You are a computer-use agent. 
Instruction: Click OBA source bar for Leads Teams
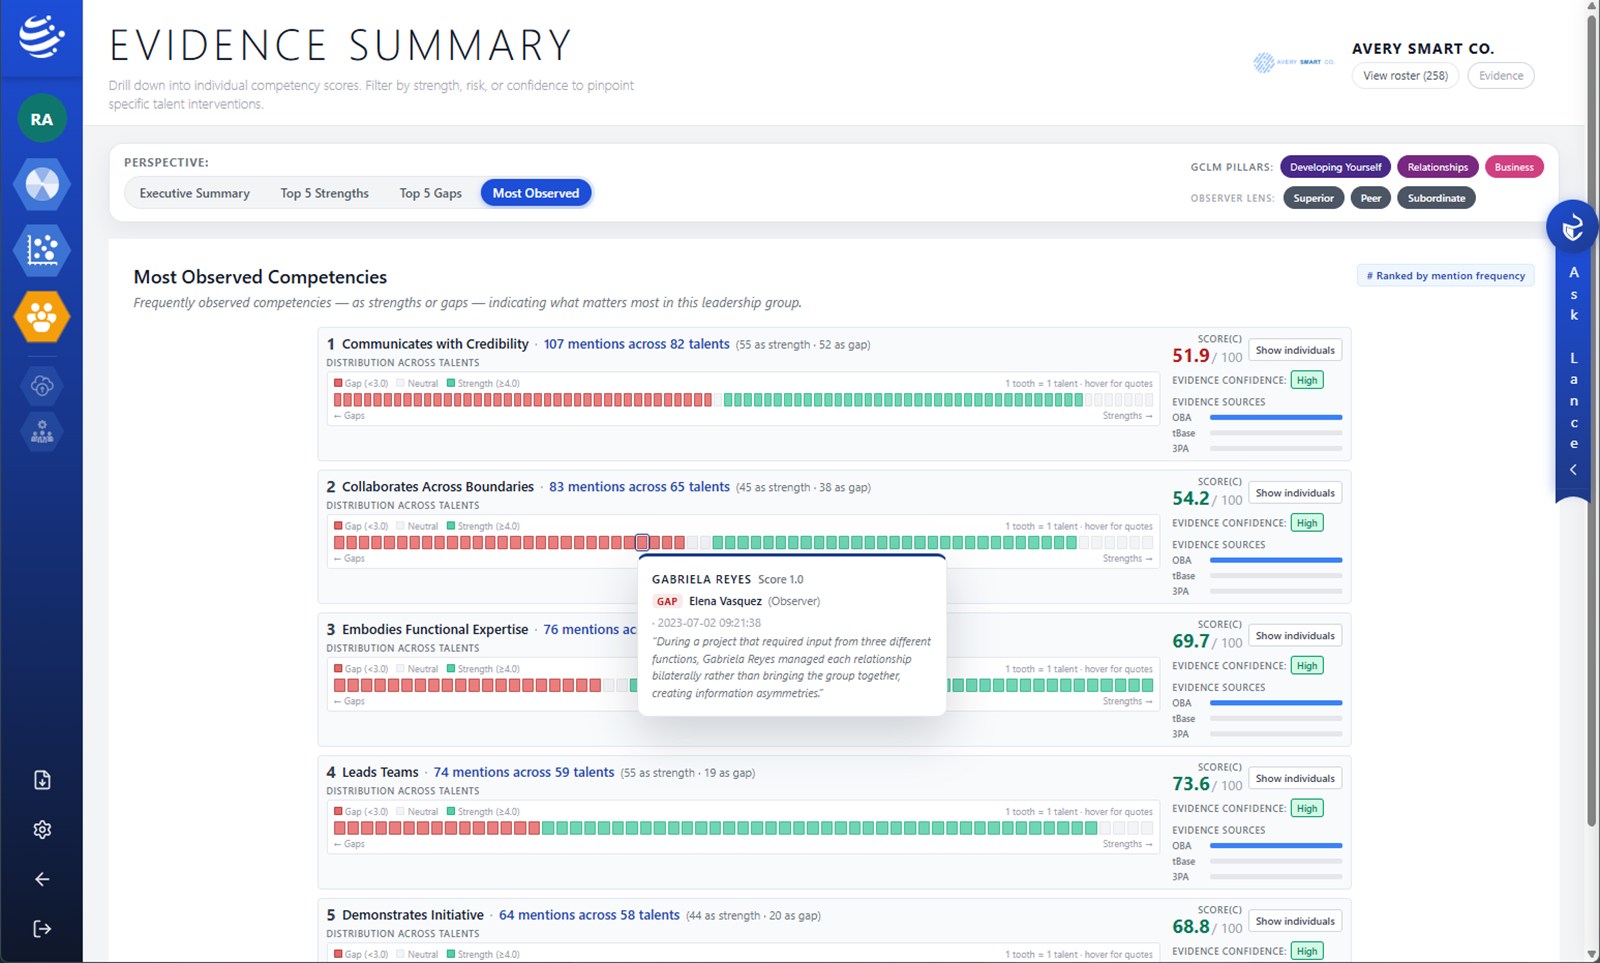tap(1275, 845)
